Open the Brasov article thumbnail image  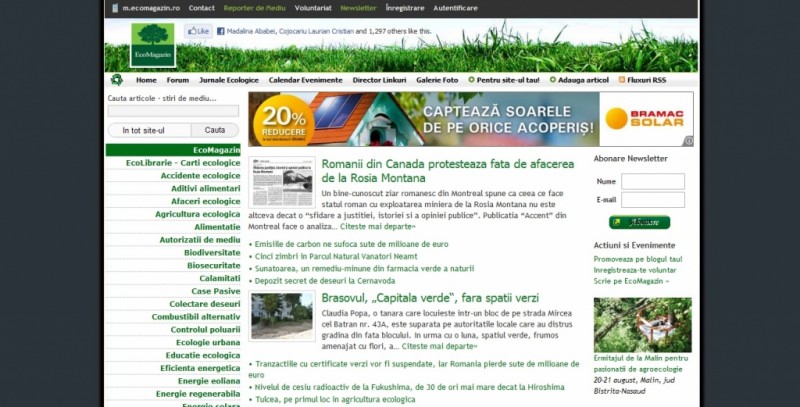coord(282,316)
